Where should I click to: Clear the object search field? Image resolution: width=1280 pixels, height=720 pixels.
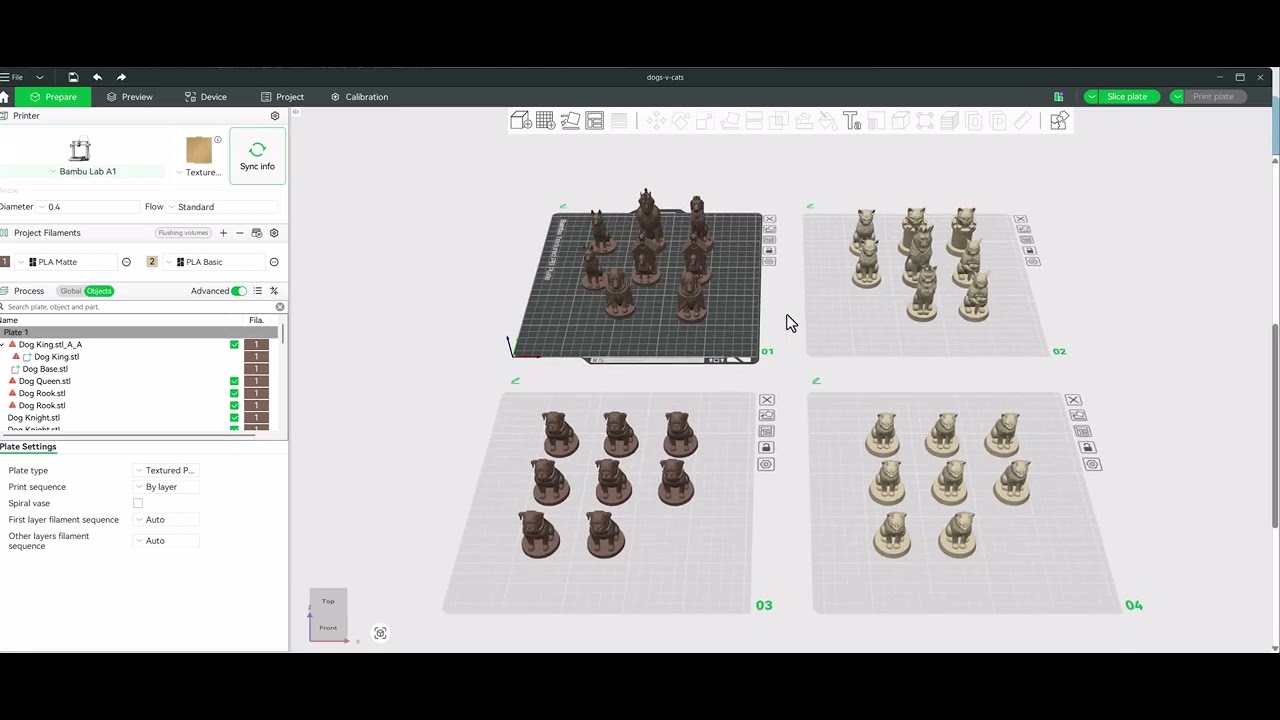pos(280,307)
